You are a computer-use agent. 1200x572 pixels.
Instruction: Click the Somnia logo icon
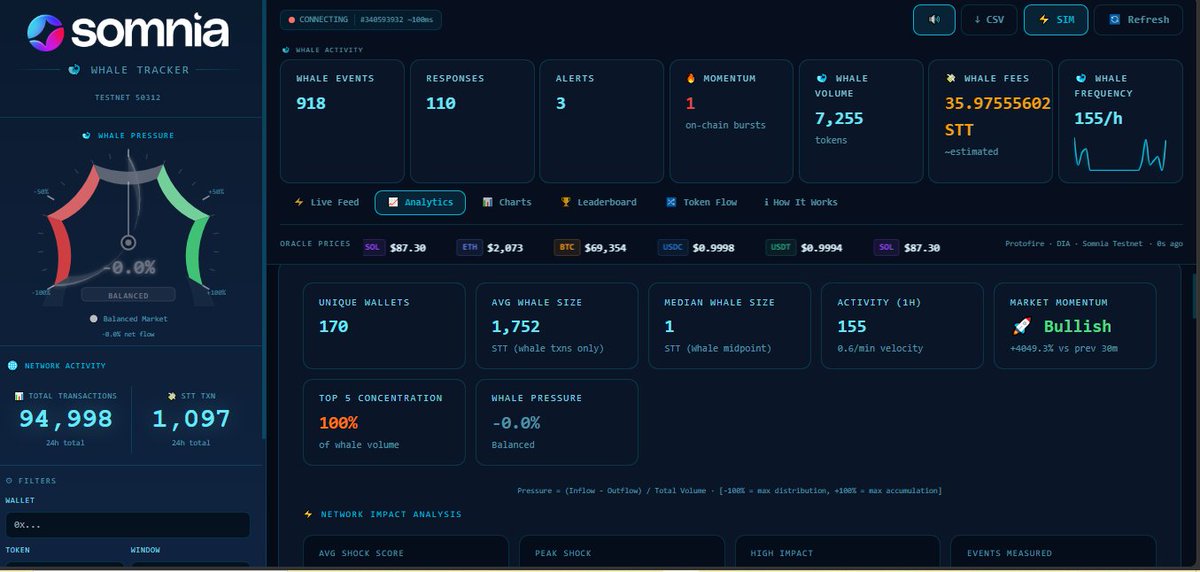(46, 33)
